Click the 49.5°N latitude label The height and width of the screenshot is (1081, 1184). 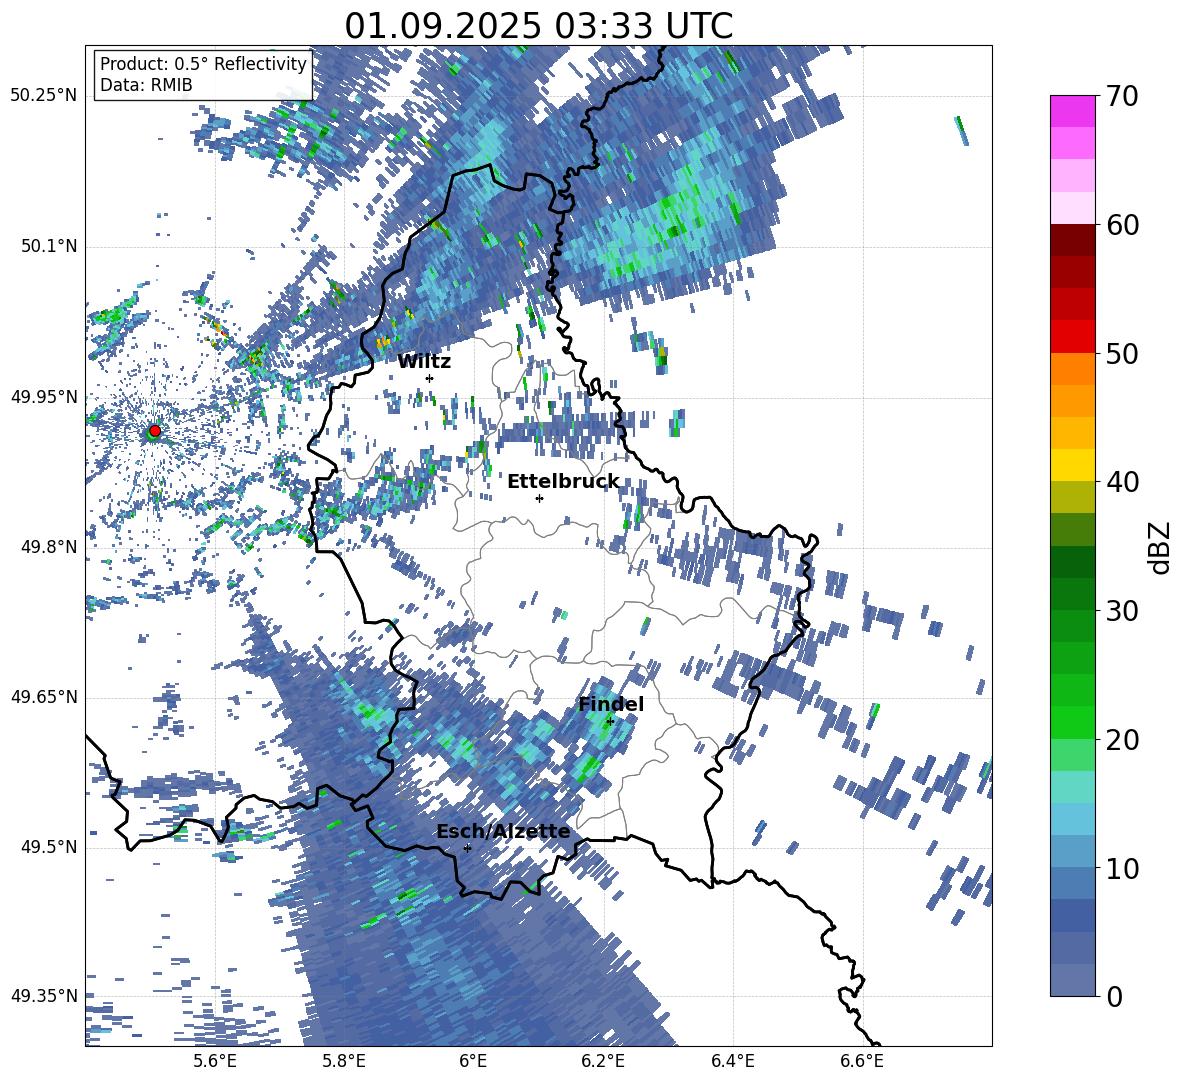point(48,847)
